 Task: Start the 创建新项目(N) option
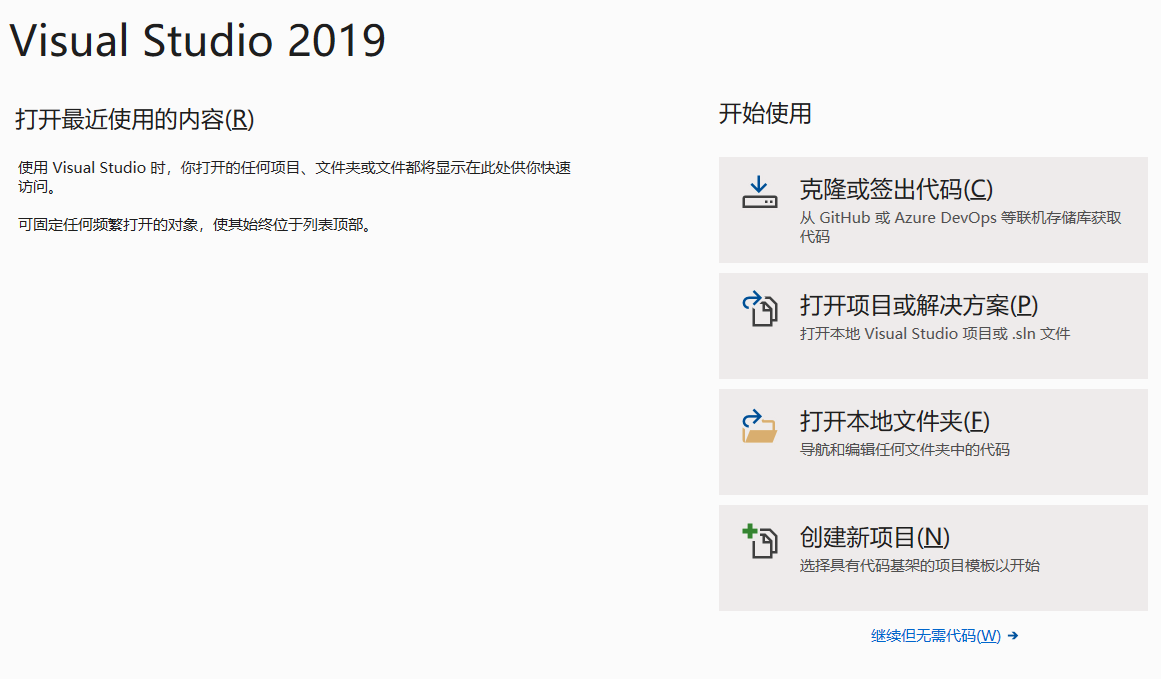[x=874, y=537]
